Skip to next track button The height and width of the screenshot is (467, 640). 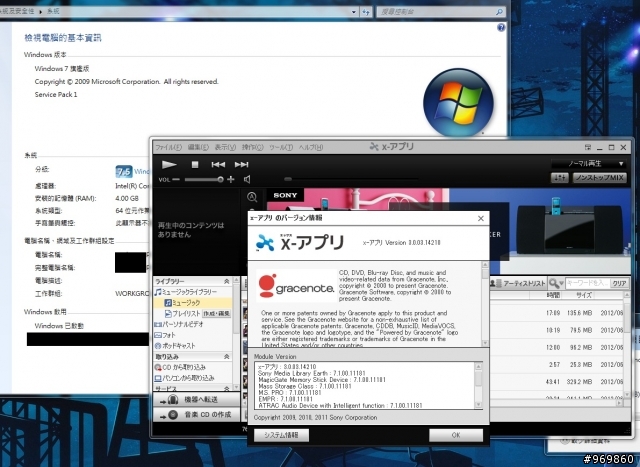click(x=241, y=165)
